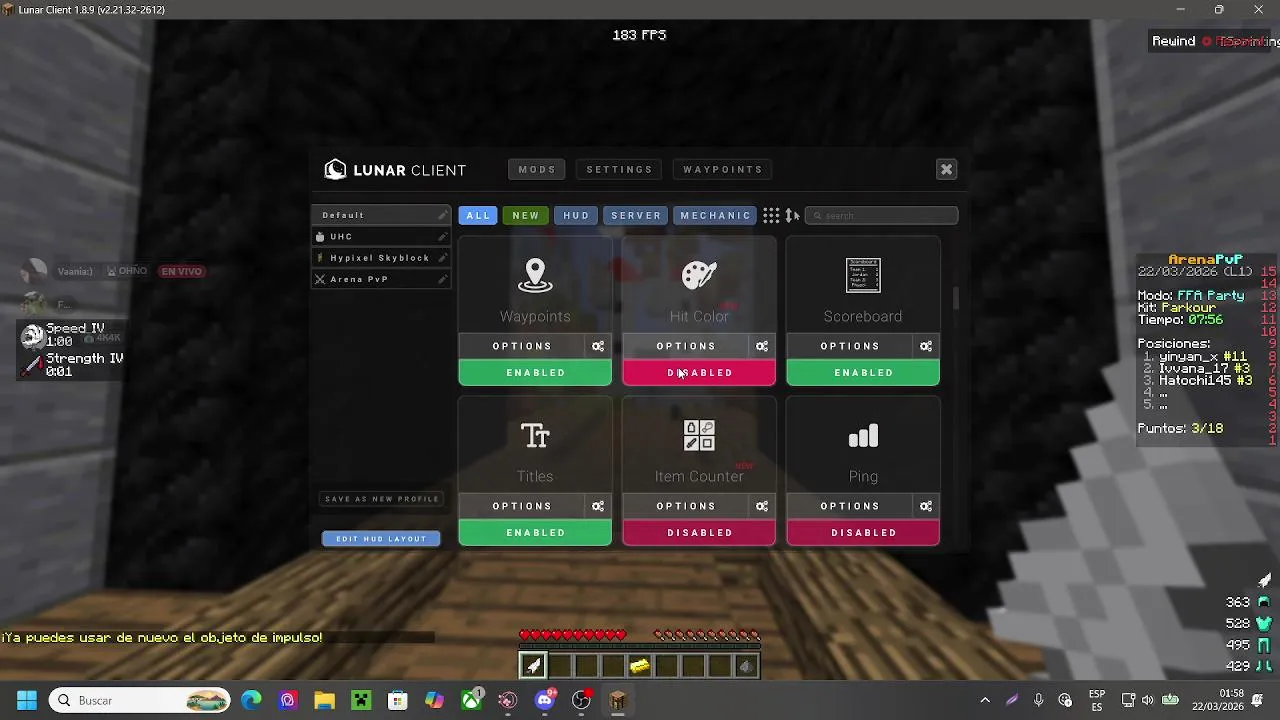Select the Arena PvP profile
Screen dimensions: 1280x720
(381, 280)
